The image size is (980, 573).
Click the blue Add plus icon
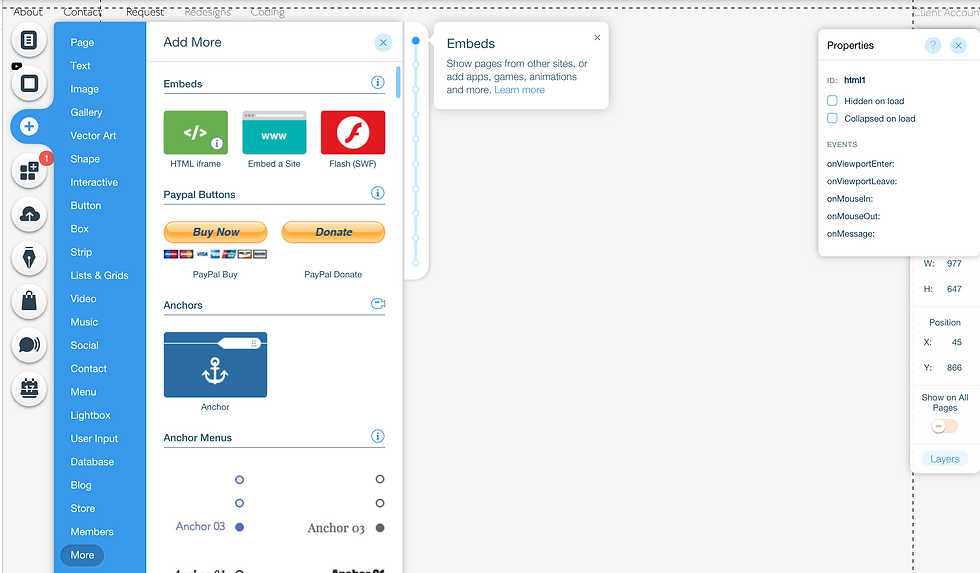(x=29, y=126)
